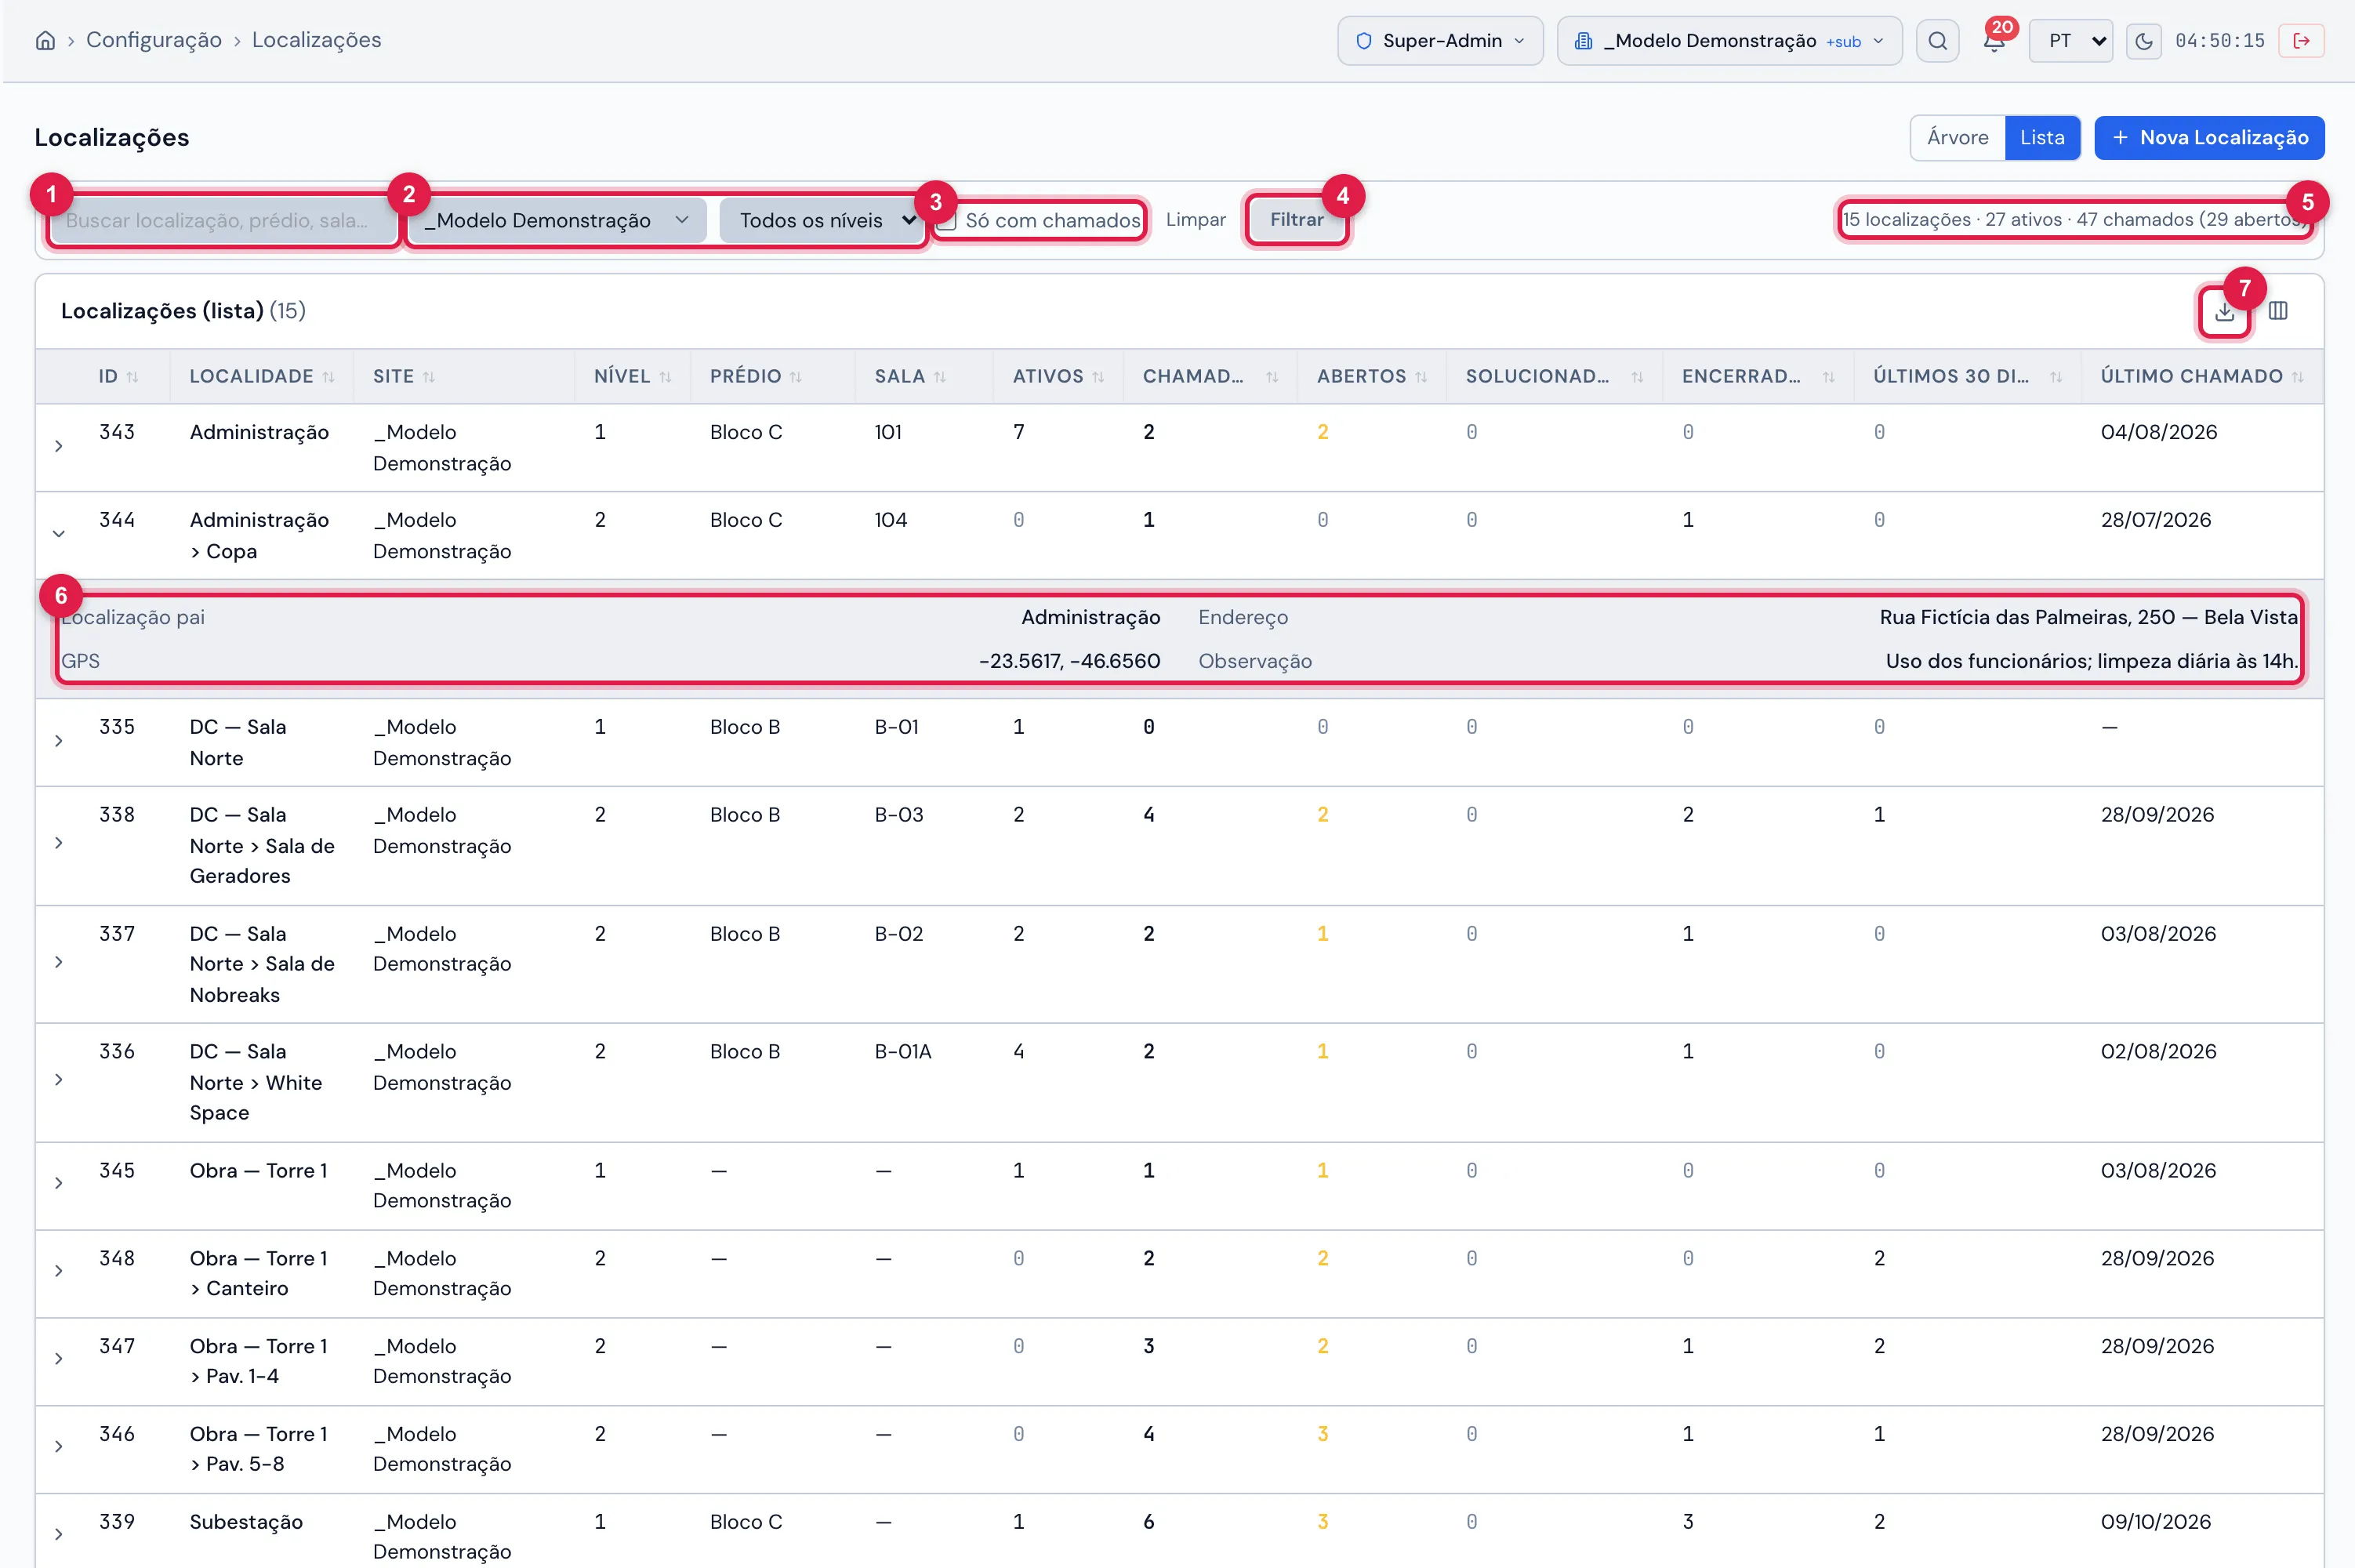Sort by ATIVOS column arrows
Viewport: 2355px width, 1568px height.
pyautogui.click(x=1098, y=377)
